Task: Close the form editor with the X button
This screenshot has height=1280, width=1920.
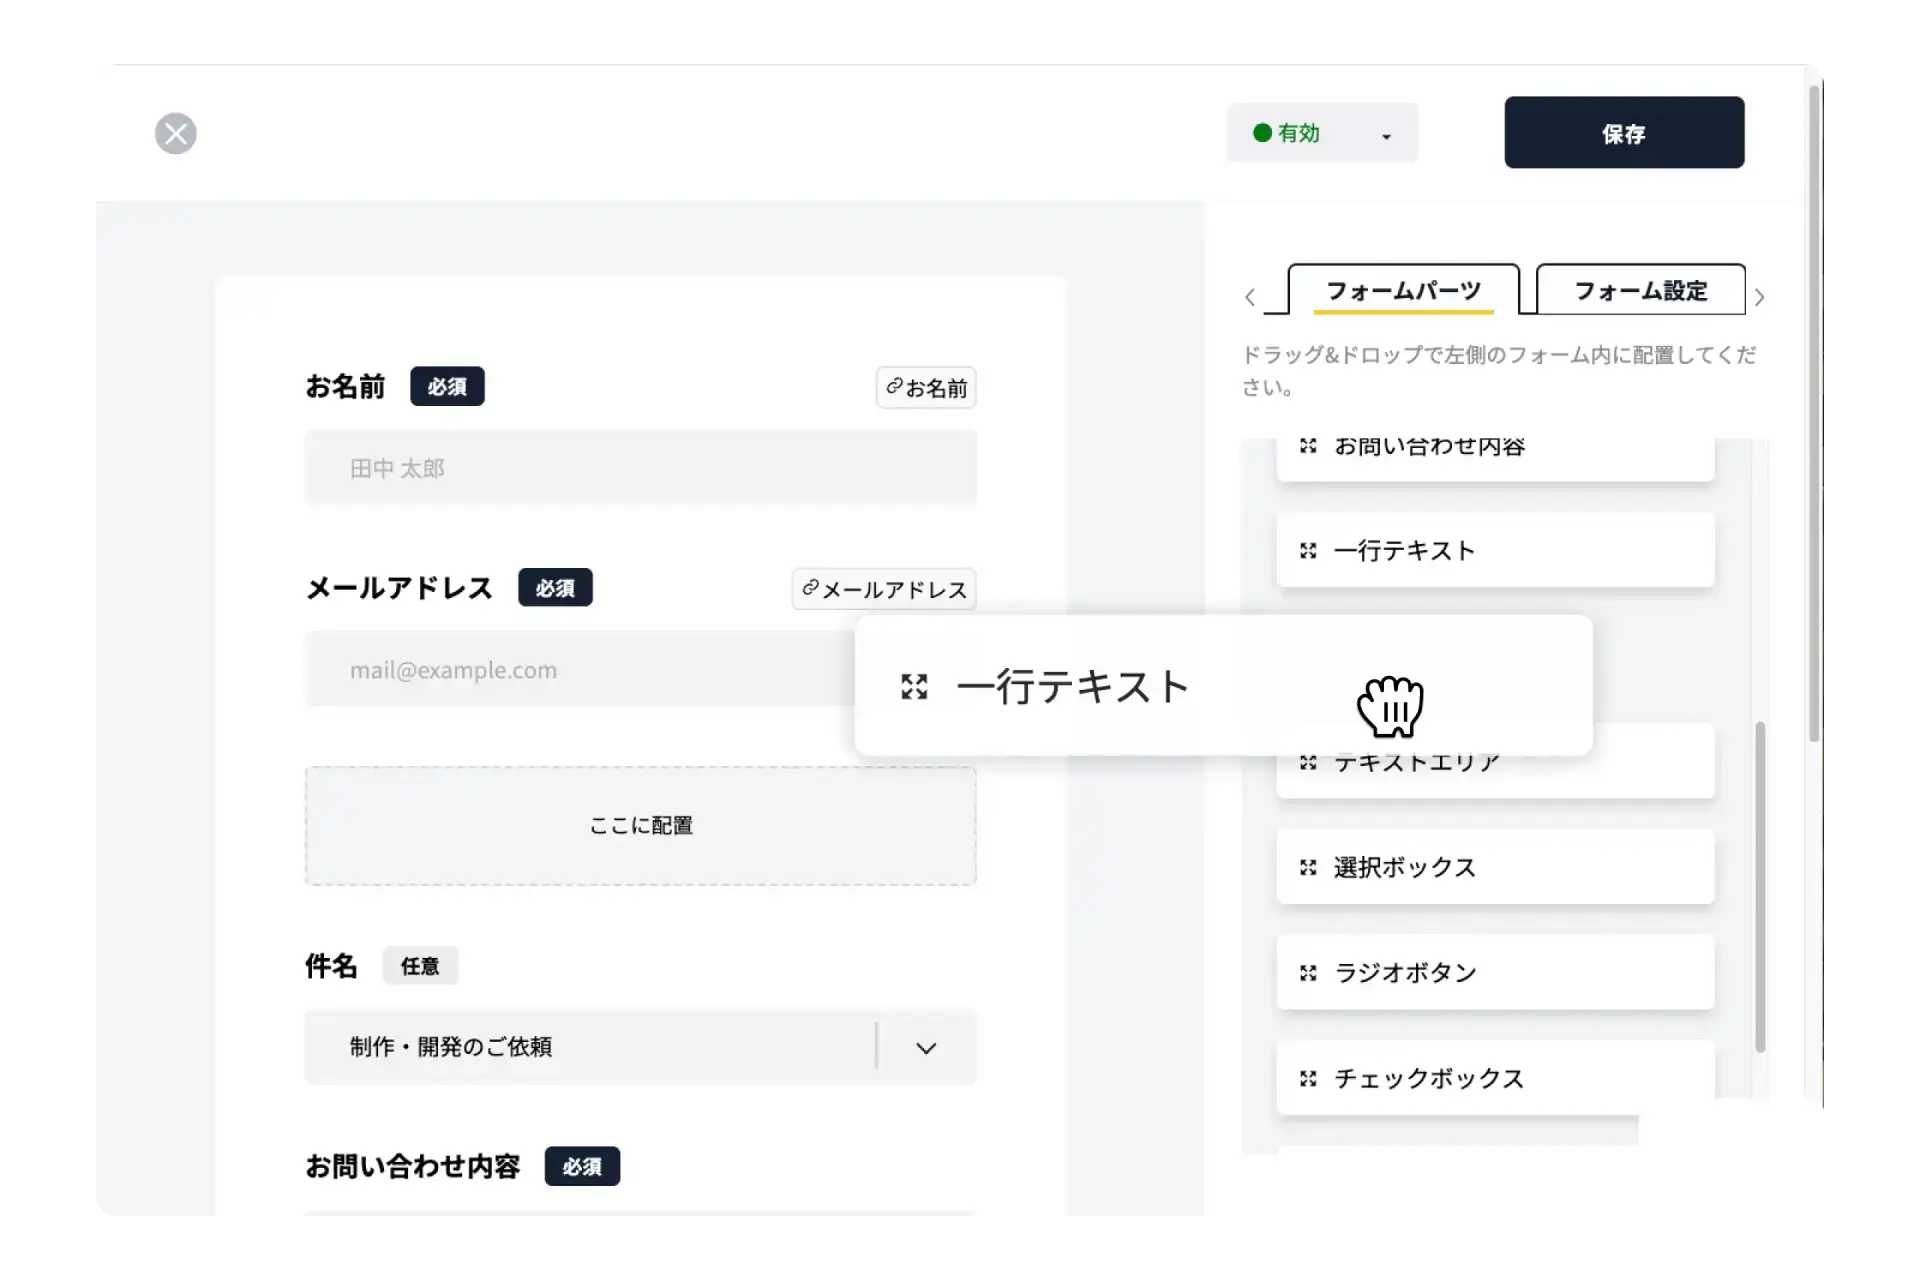Action: pyautogui.click(x=176, y=133)
